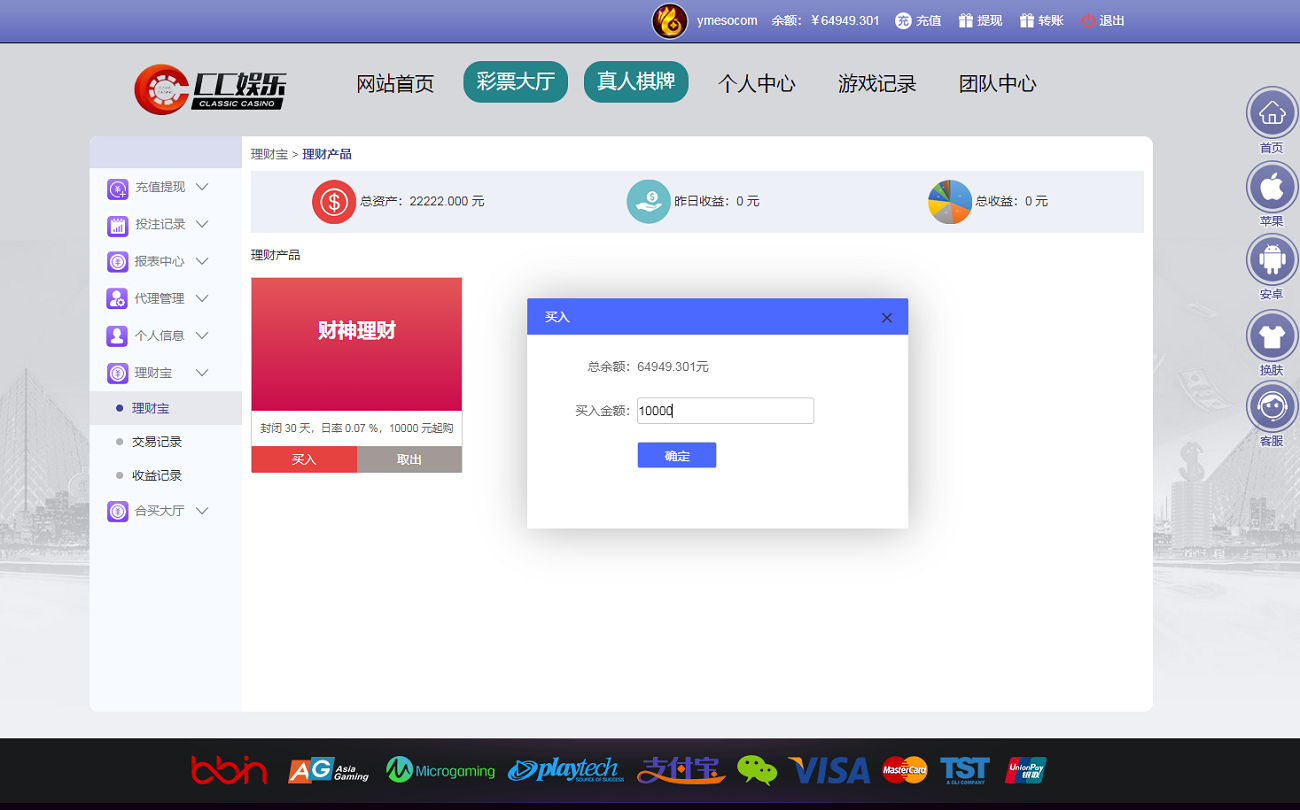Click the UnionPay logo in footer
1300x810 pixels.
pyautogui.click(x=1026, y=770)
